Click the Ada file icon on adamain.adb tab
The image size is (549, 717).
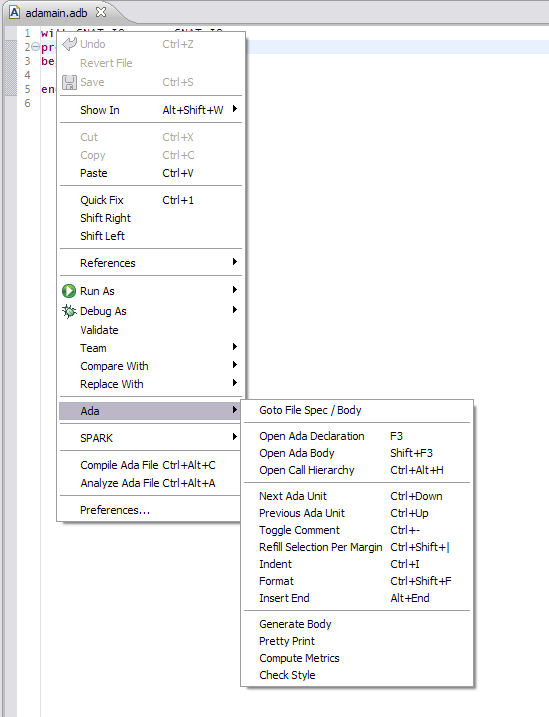(15, 12)
